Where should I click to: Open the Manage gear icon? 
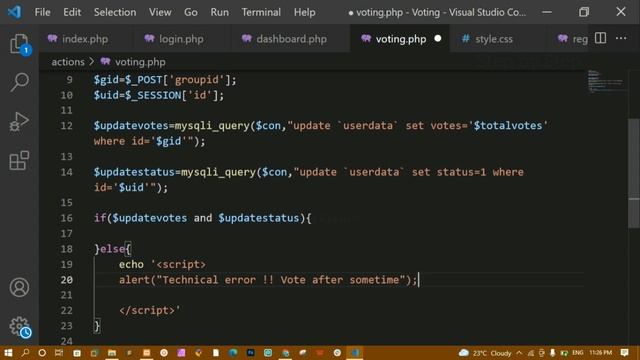point(19,326)
